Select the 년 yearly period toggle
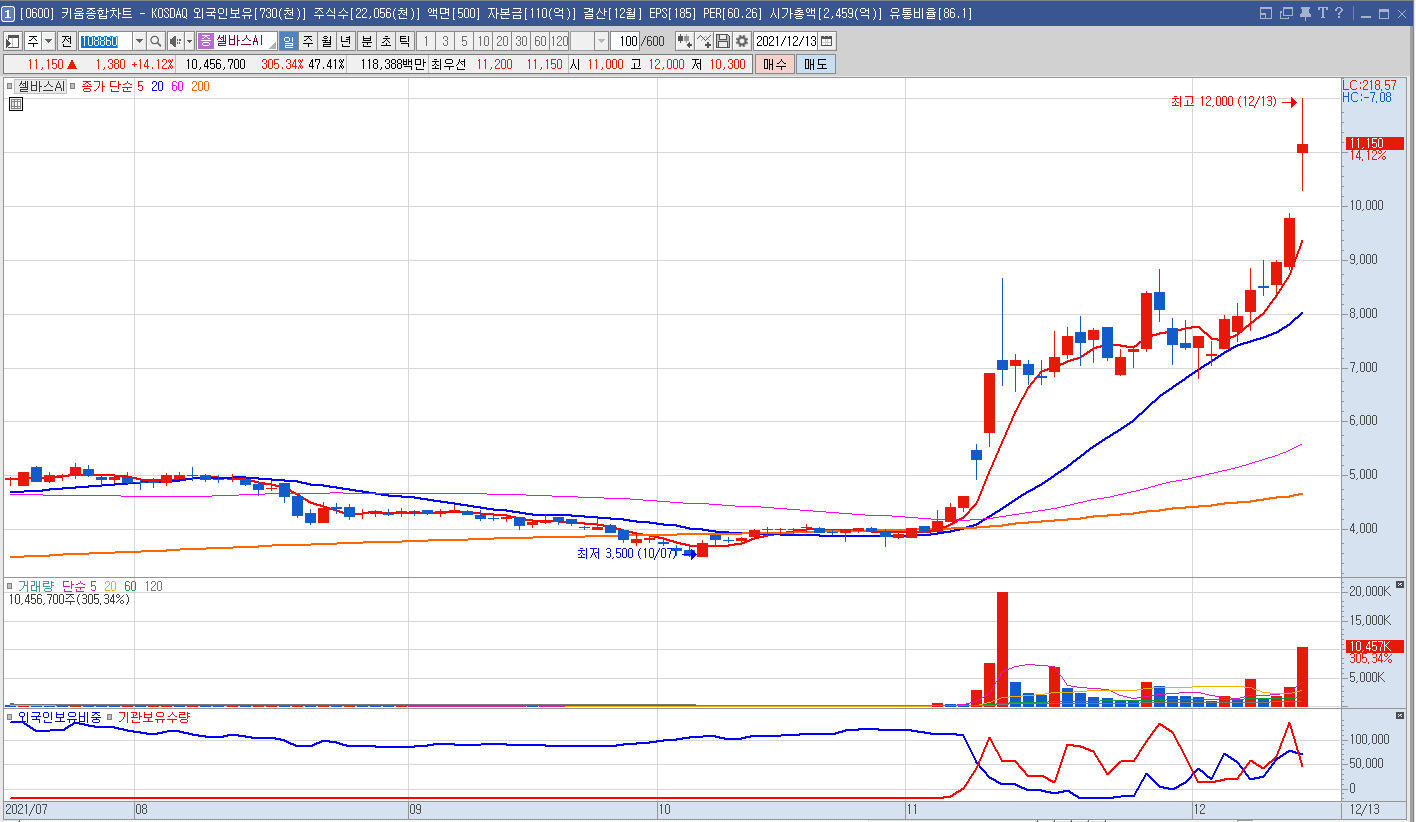The height and width of the screenshot is (822, 1416). tap(345, 41)
